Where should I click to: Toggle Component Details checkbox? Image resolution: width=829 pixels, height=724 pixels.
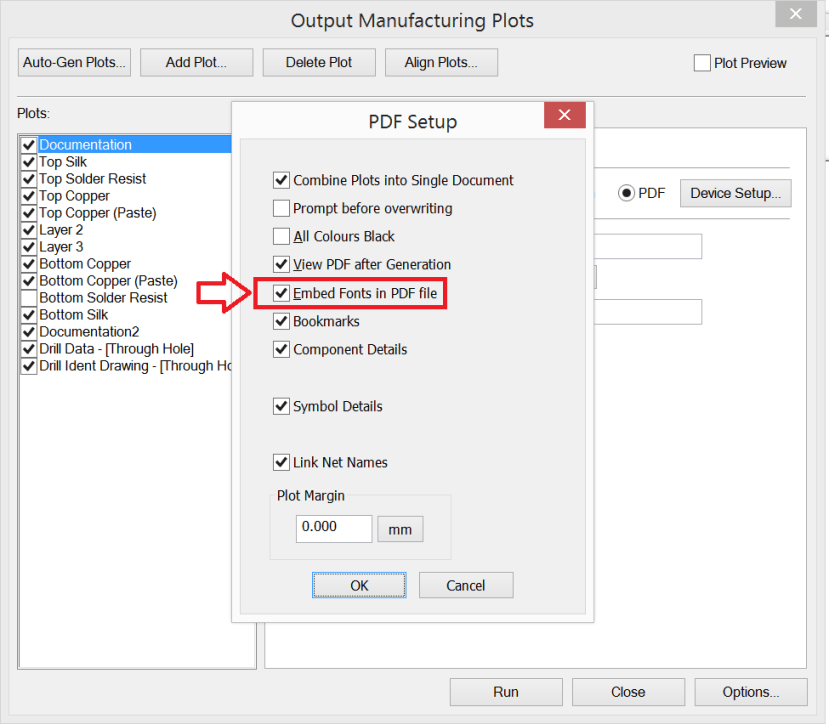[281, 350]
